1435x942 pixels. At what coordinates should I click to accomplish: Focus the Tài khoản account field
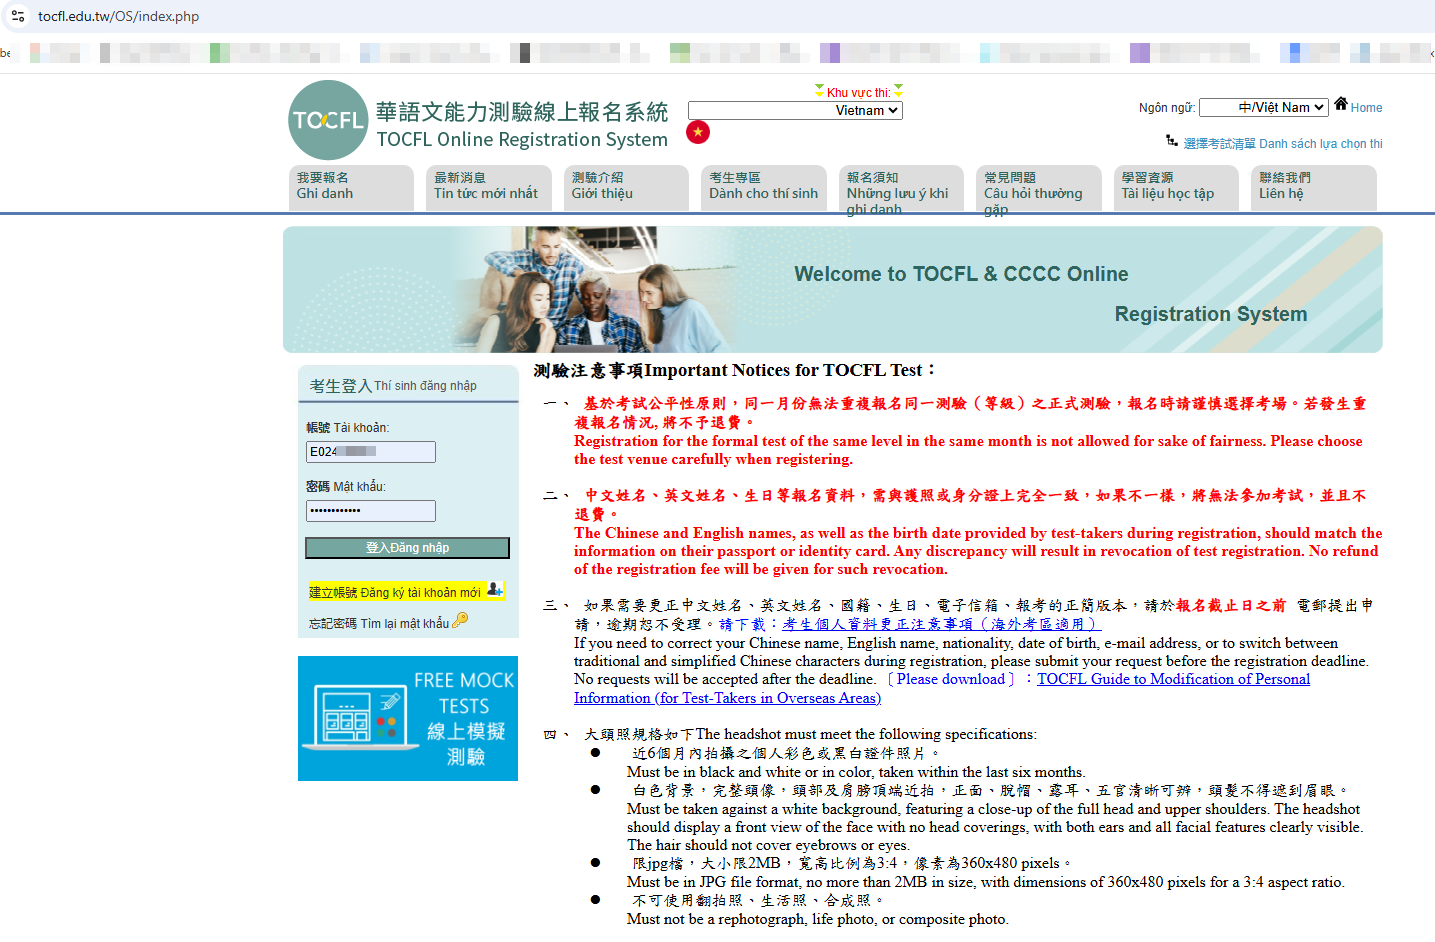371,452
